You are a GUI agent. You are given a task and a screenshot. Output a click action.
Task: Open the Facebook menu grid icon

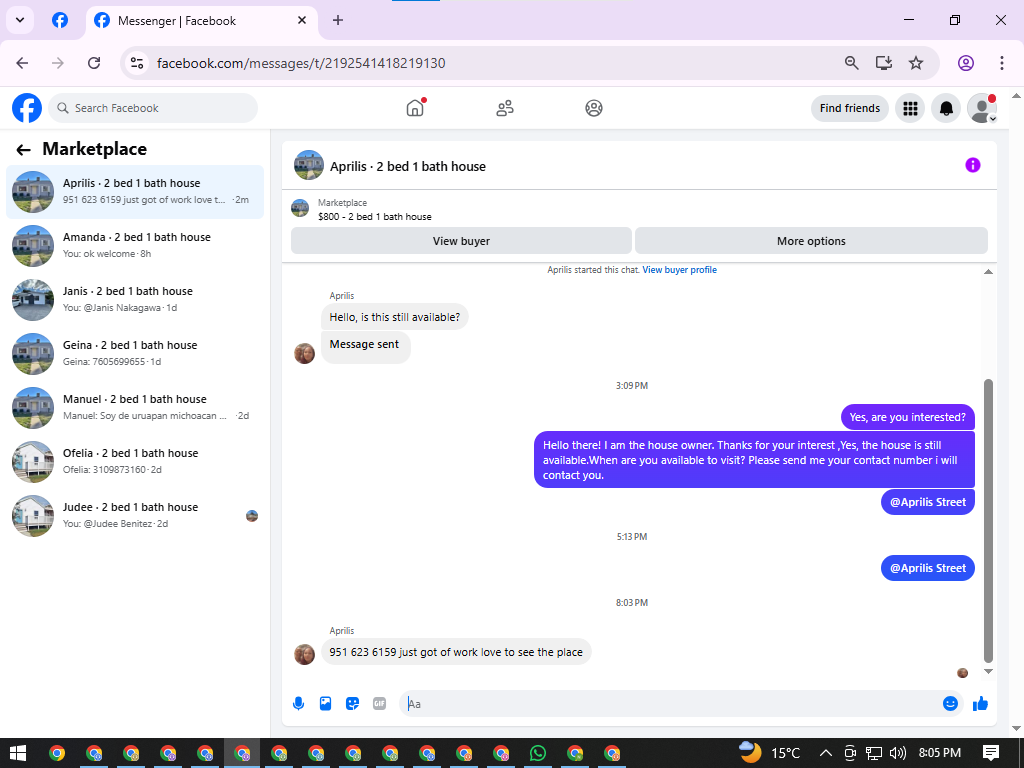tap(910, 108)
